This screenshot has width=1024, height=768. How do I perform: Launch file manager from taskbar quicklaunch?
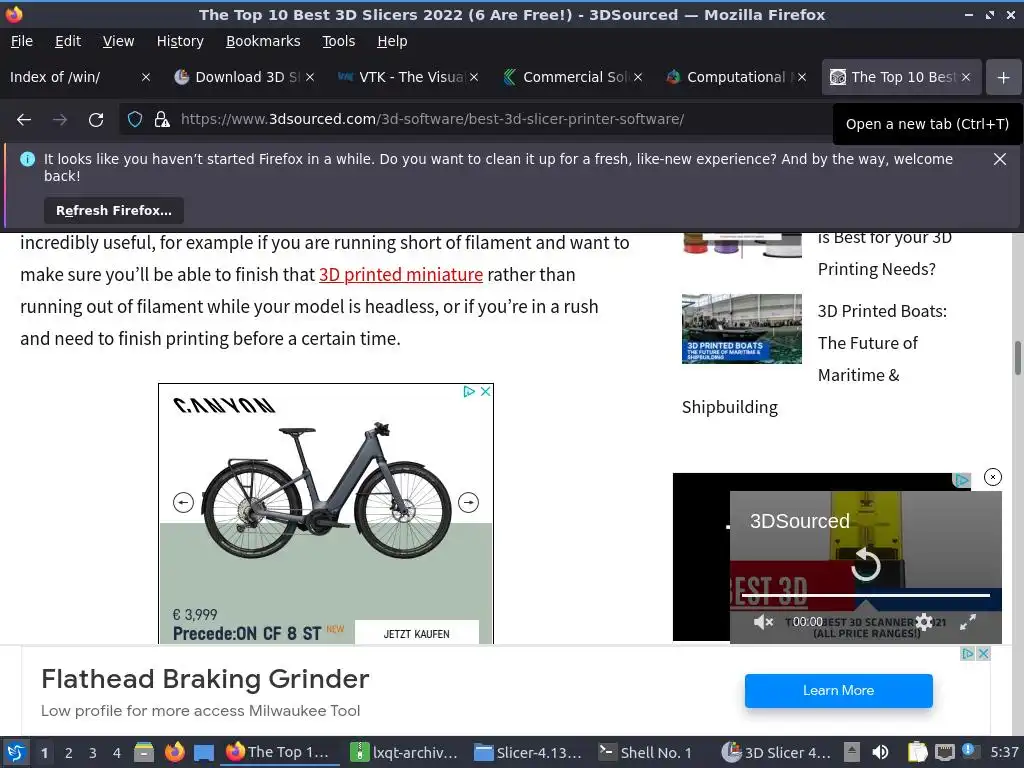(x=144, y=753)
